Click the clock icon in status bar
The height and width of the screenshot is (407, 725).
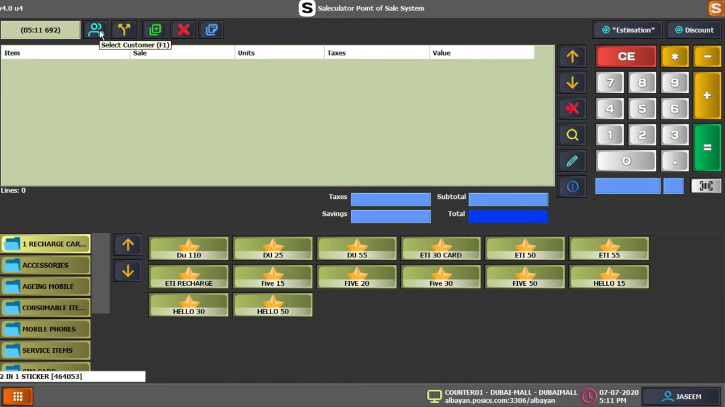(x=589, y=396)
